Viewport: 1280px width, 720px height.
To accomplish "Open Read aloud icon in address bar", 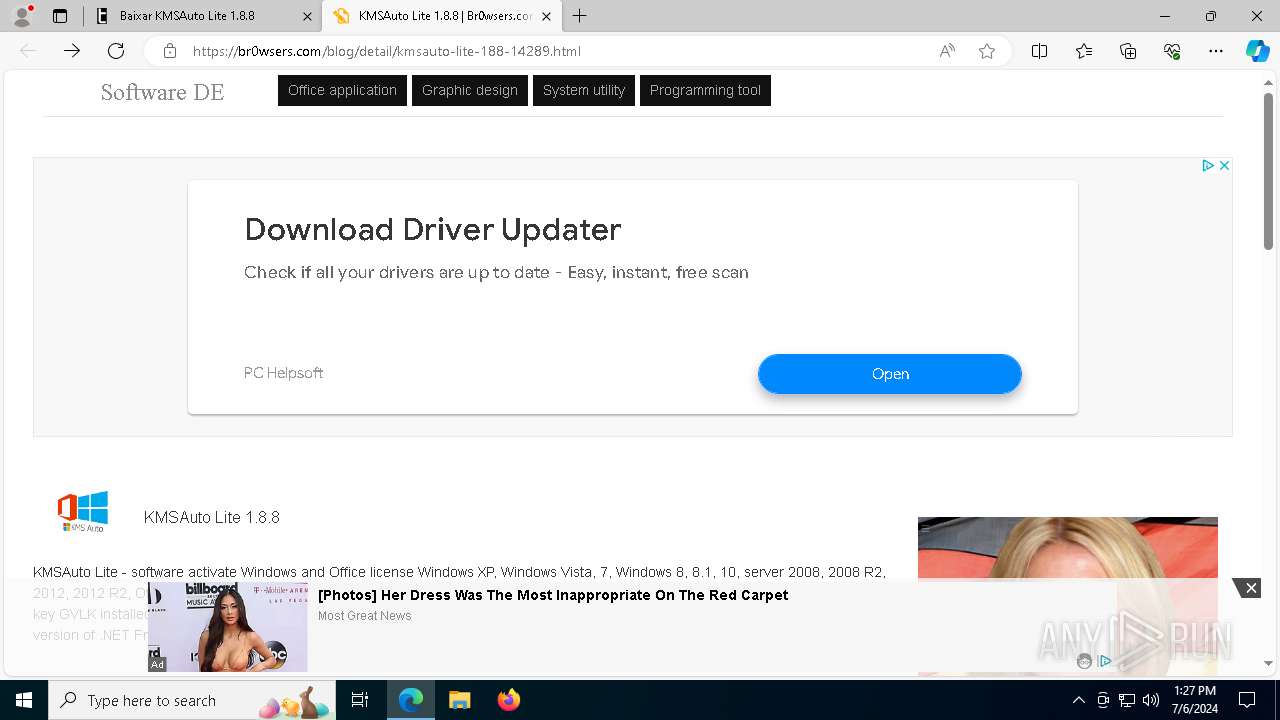I will coord(947,51).
